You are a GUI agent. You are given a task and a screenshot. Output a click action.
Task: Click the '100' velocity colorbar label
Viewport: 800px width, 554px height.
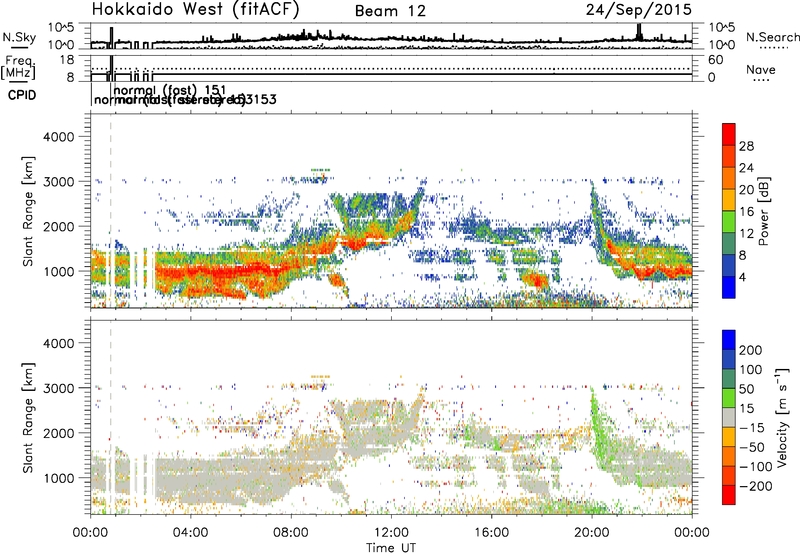751,370
